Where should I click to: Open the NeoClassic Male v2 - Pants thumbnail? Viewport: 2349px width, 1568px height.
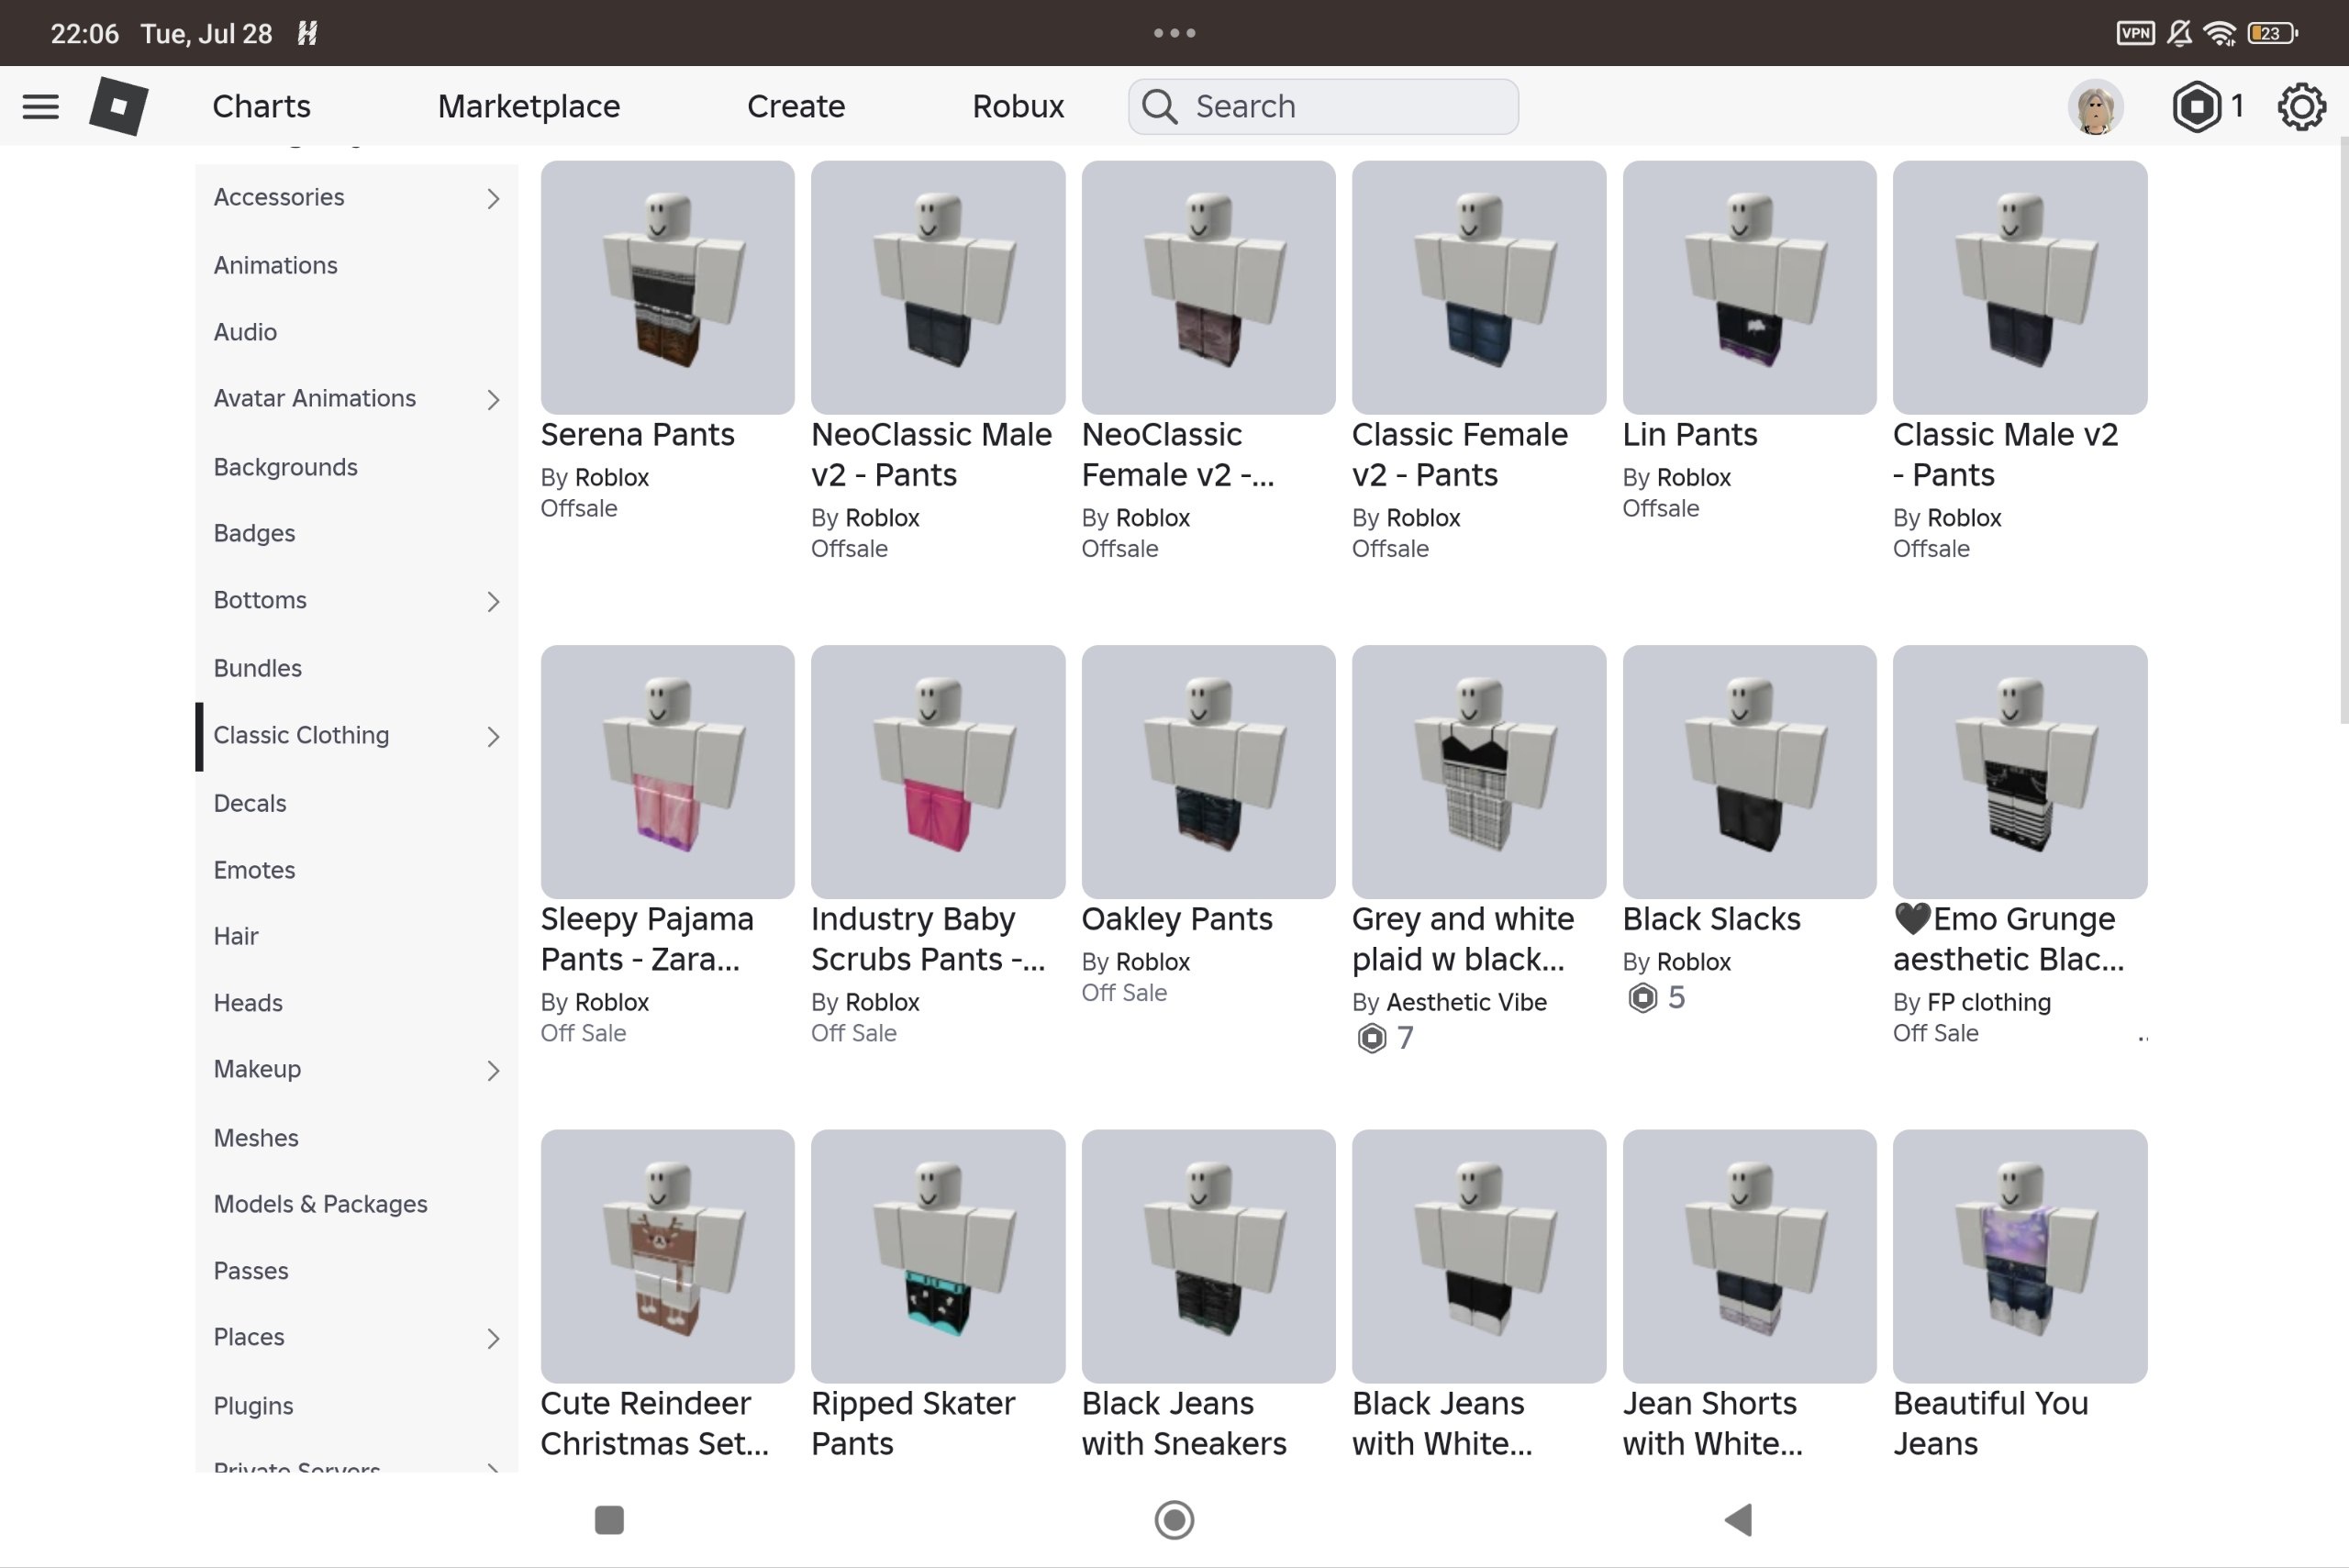[938, 288]
